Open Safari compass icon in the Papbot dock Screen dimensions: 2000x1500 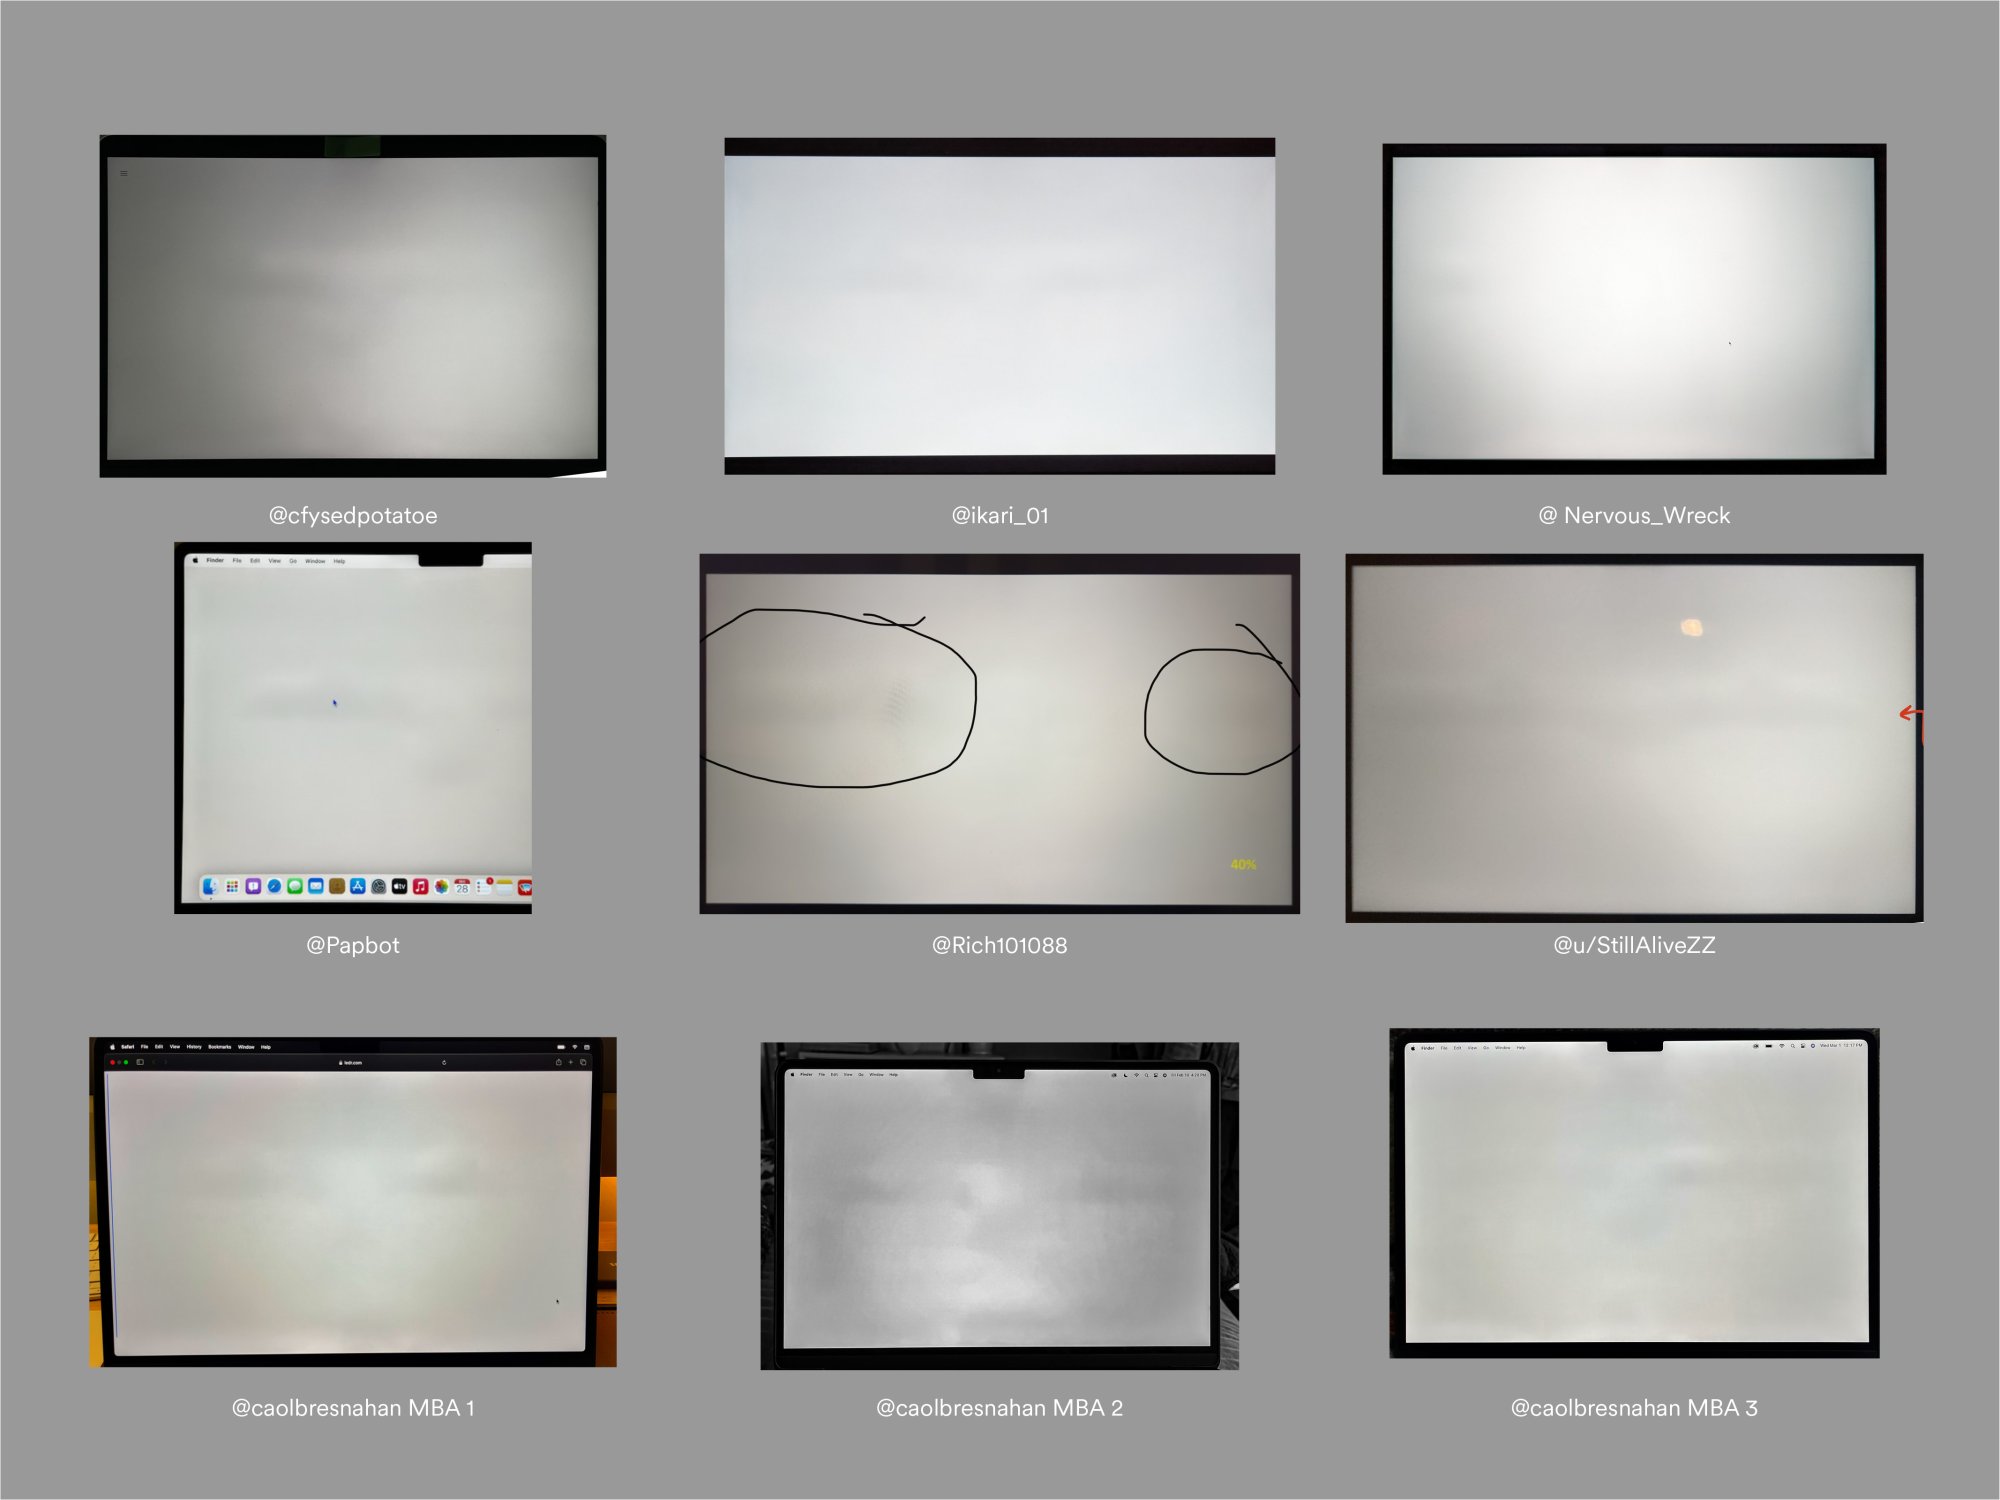pos(274,886)
